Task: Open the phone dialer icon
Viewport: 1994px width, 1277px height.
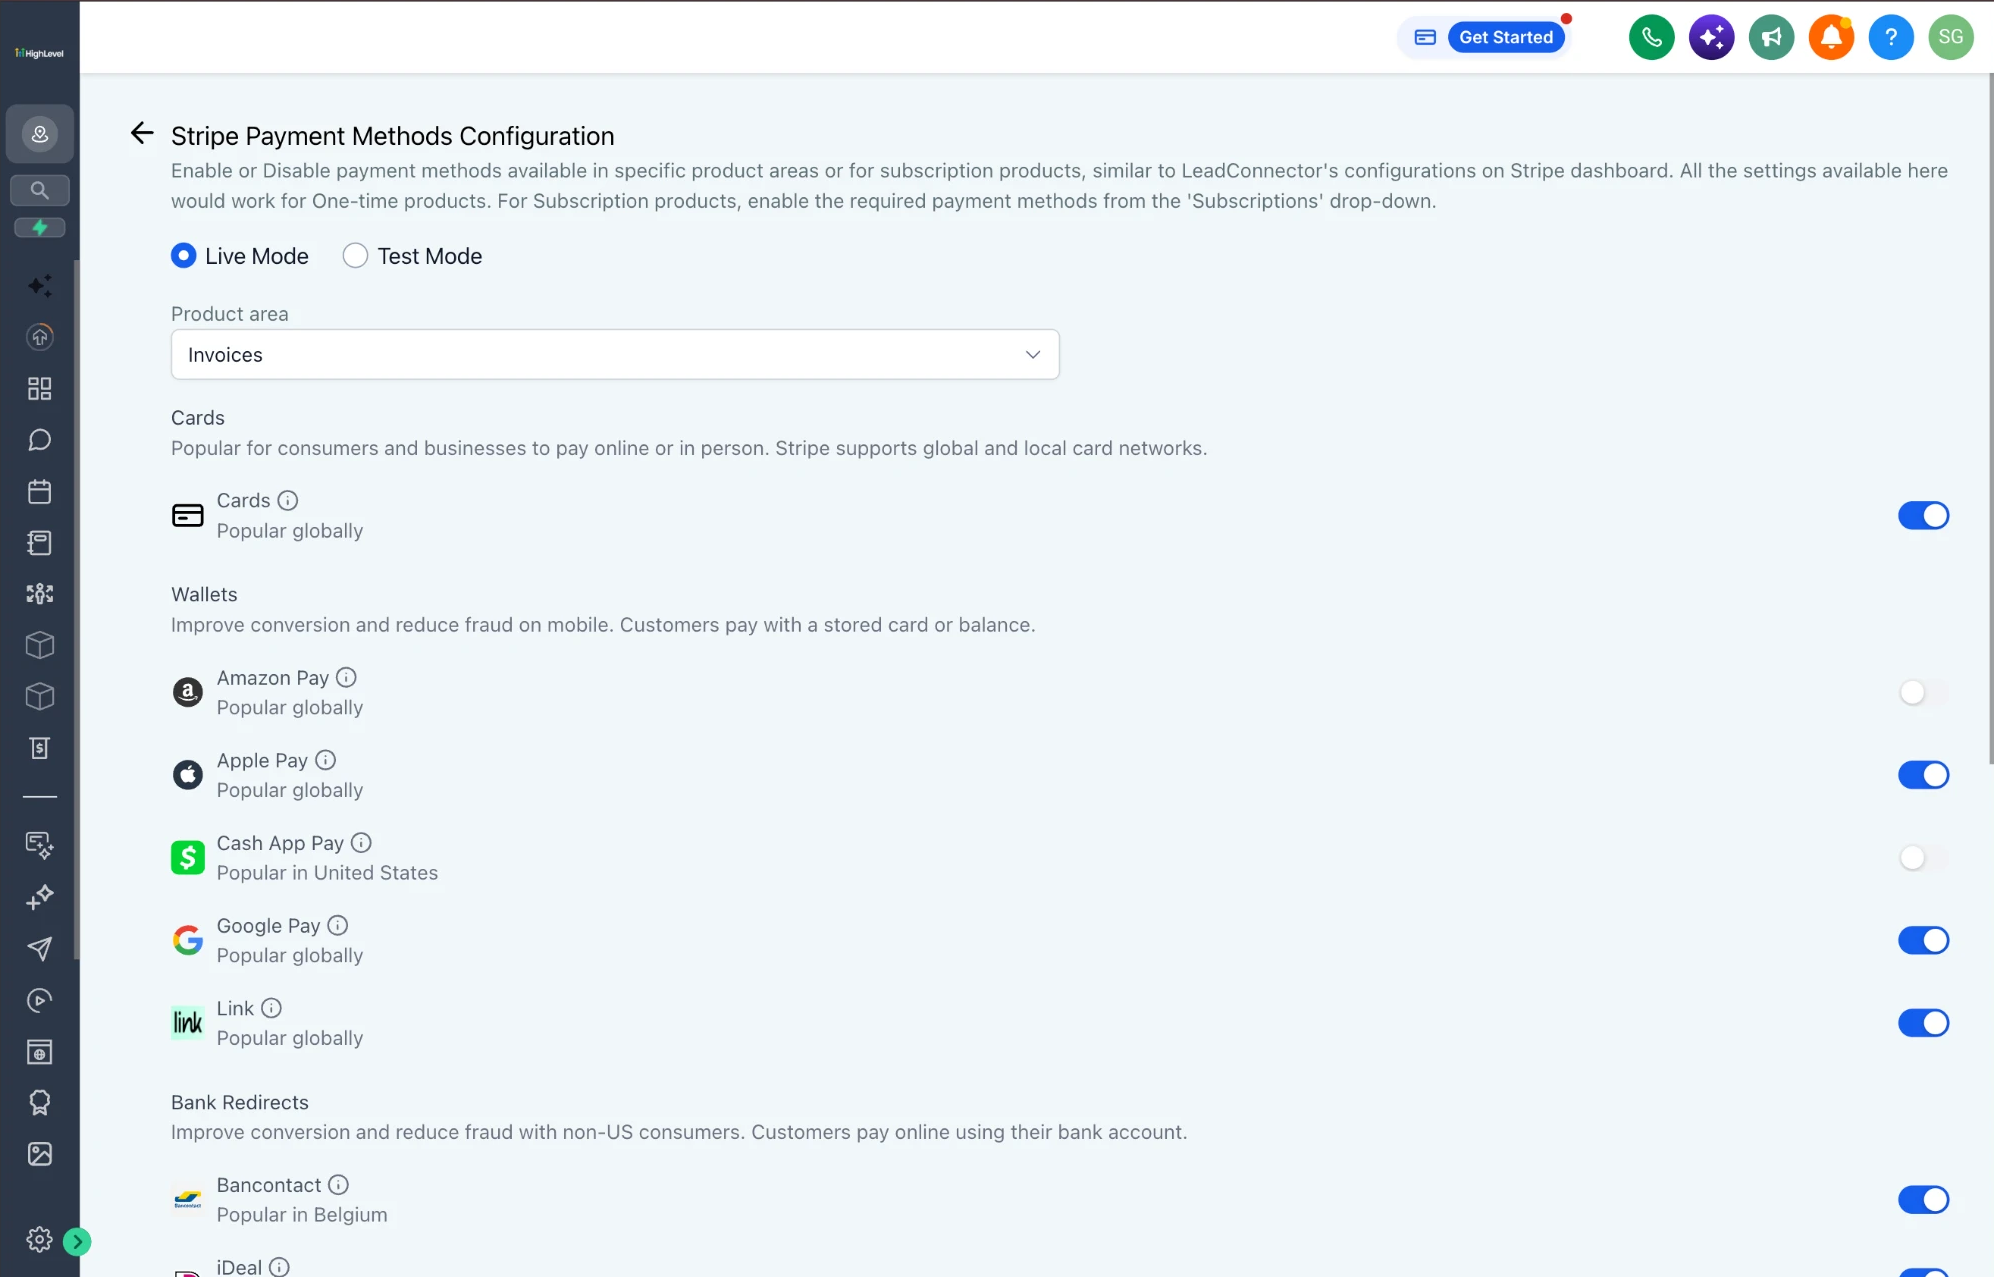Action: pos(1651,38)
